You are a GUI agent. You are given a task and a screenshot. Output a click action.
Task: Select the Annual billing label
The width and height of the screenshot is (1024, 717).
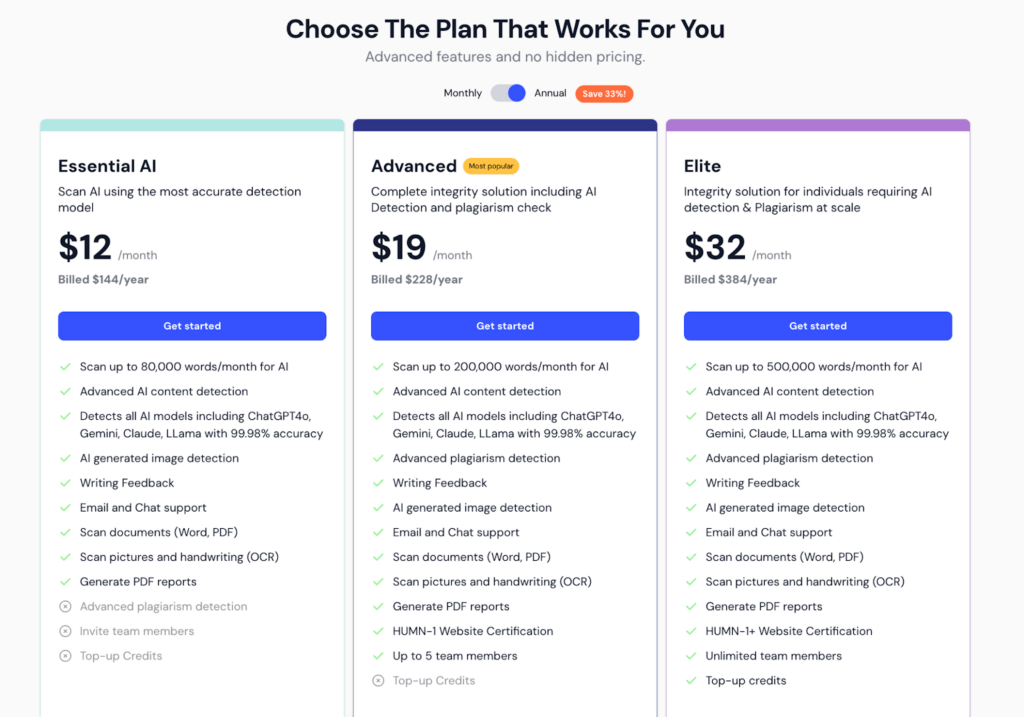[x=550, y=93]
